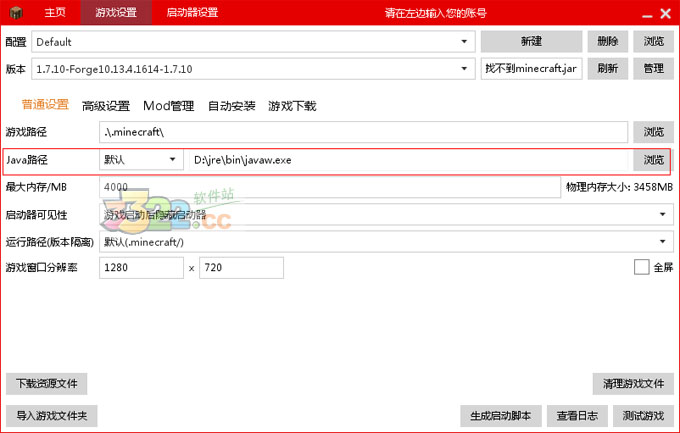
Task: Click the 最大内存/MB input field
Action: coord(330,187)
